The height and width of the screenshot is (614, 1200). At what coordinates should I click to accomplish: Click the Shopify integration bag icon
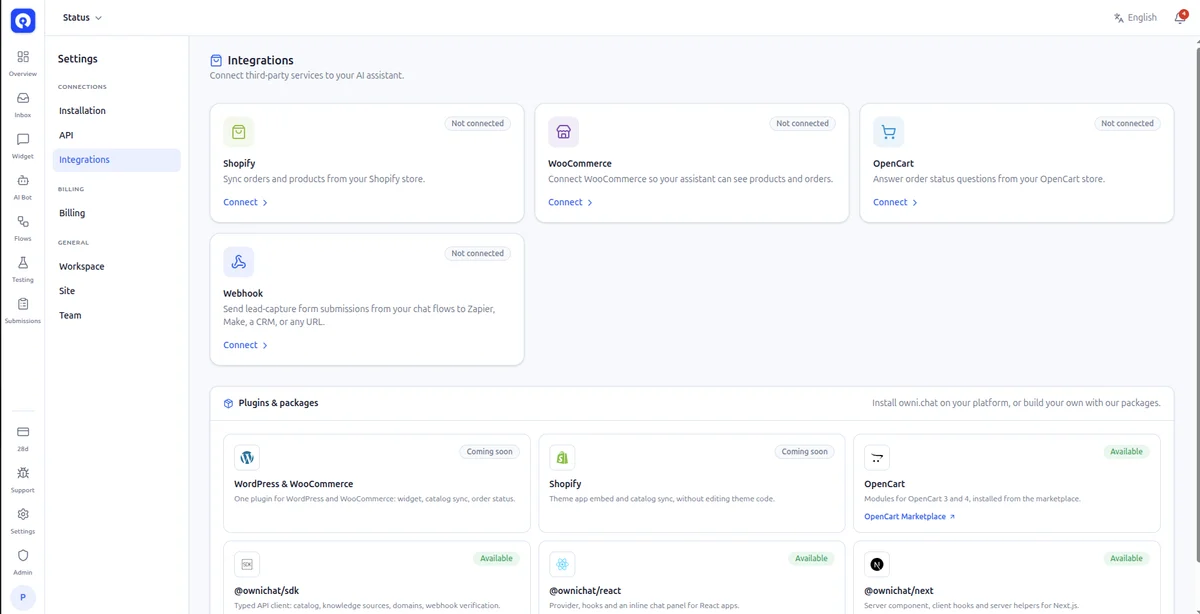pos(239,132)
